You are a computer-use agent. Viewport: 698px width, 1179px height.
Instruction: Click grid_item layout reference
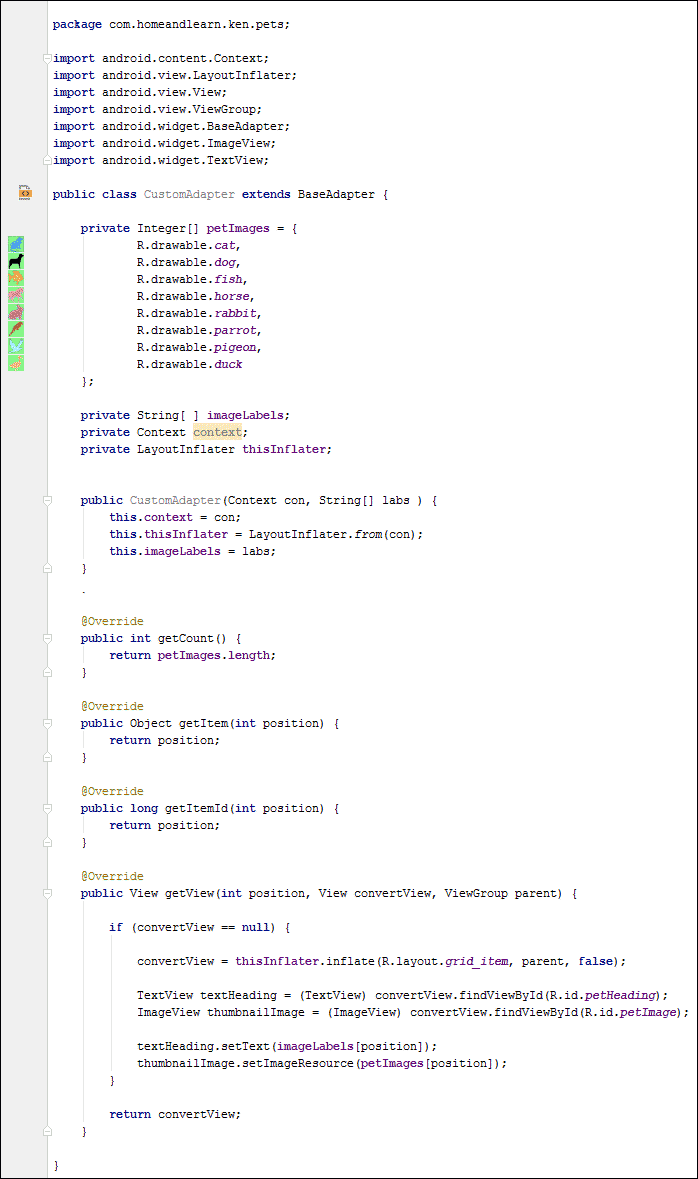(x=477, y=961)
